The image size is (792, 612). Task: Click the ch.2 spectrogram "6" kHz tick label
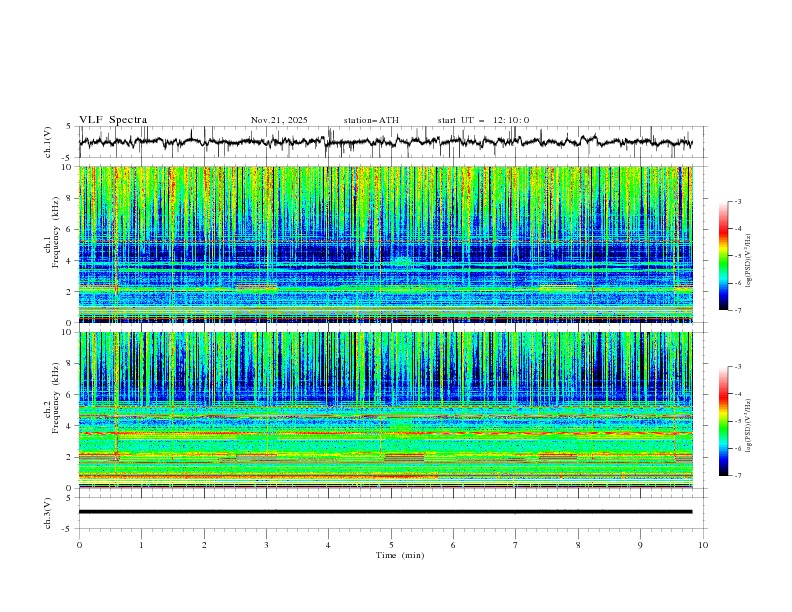click(x=70, y=395)
